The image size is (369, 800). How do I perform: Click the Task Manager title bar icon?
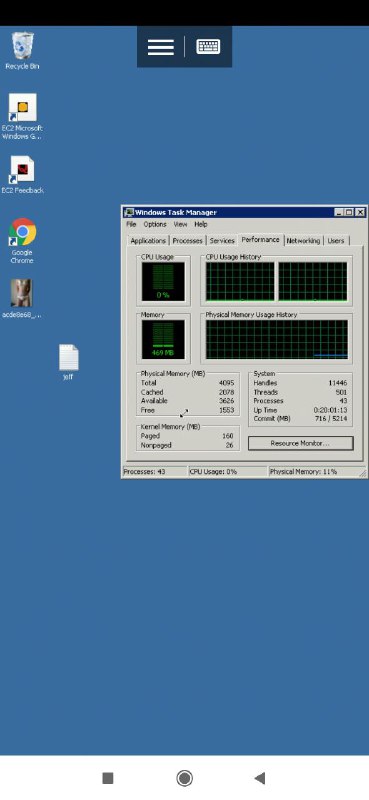pyautogui.click(x=129, y=212)
